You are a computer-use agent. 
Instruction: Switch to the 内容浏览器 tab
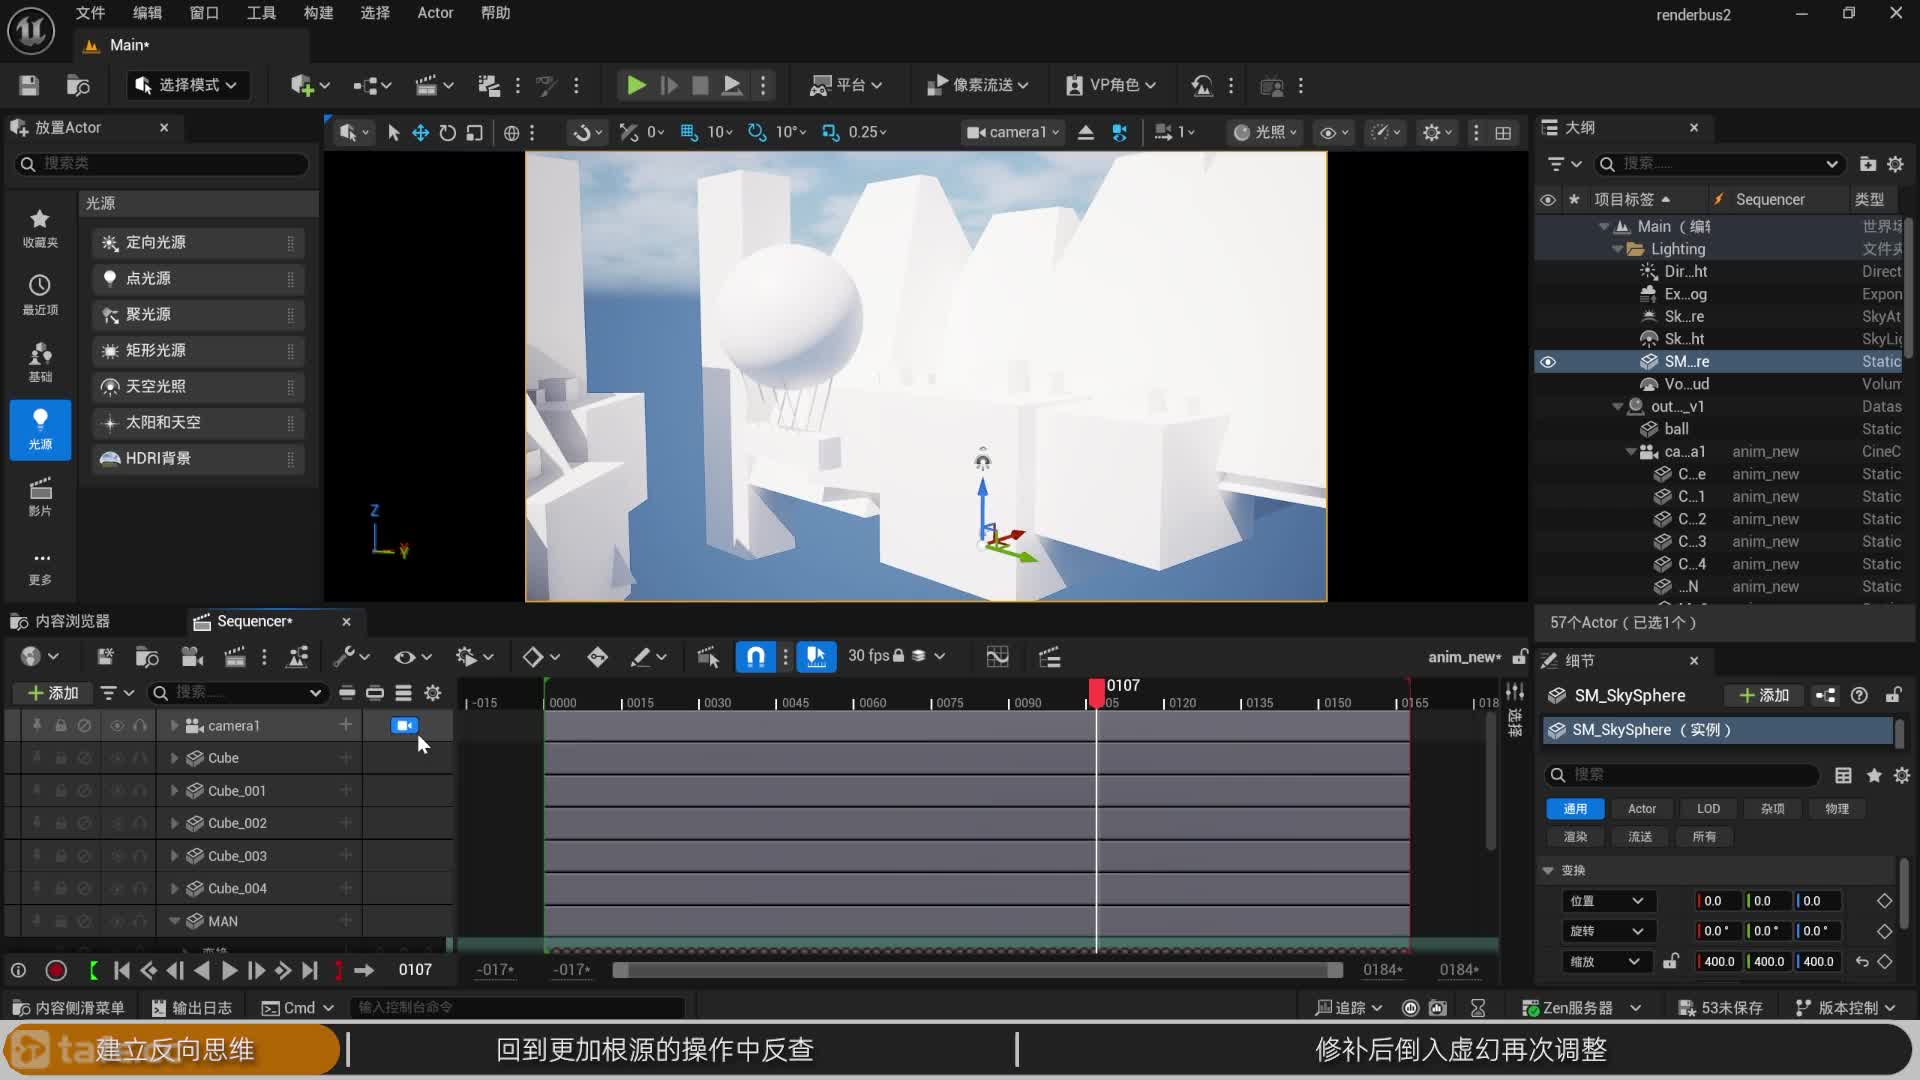tap(62, 622)
